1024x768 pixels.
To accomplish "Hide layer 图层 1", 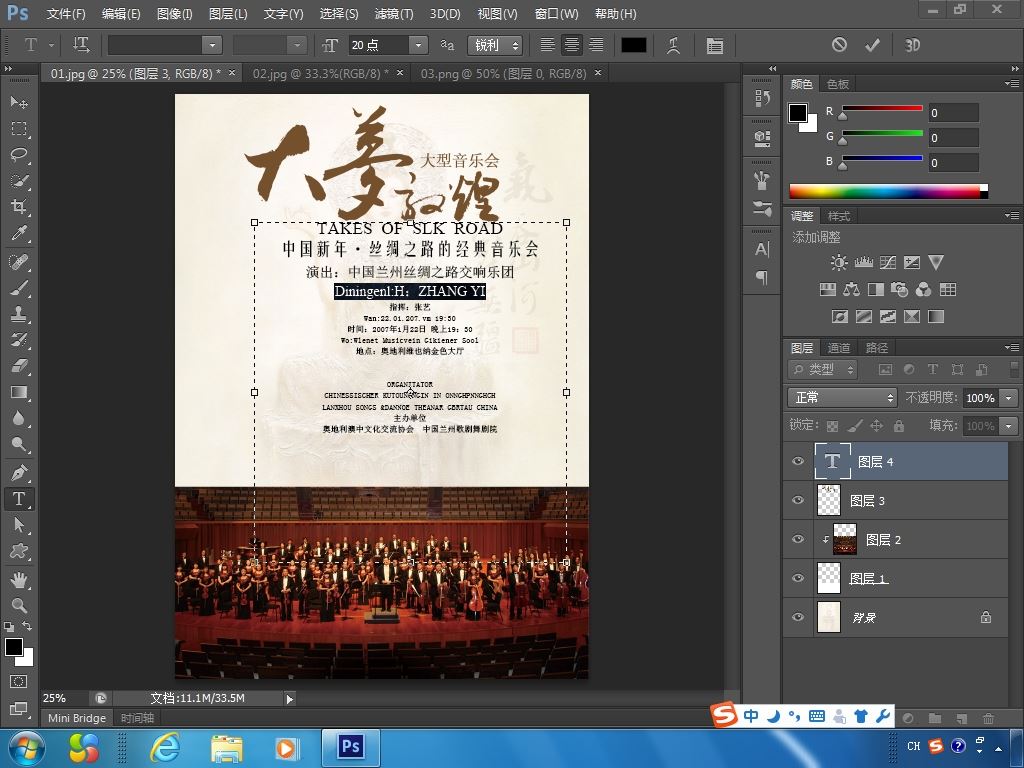I will tap(798, 579).
